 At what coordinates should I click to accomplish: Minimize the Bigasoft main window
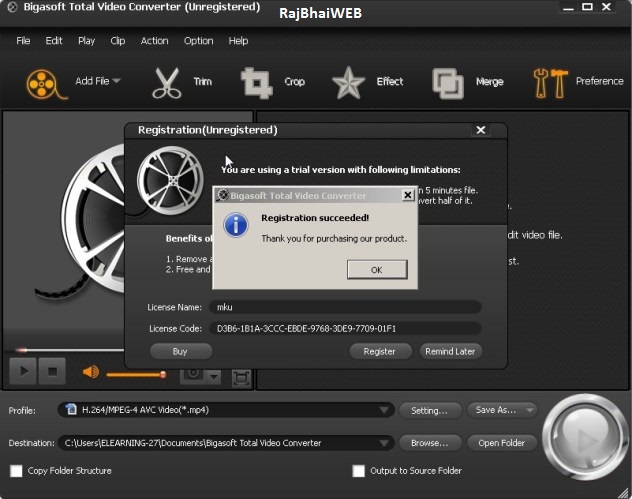[568, 8]
